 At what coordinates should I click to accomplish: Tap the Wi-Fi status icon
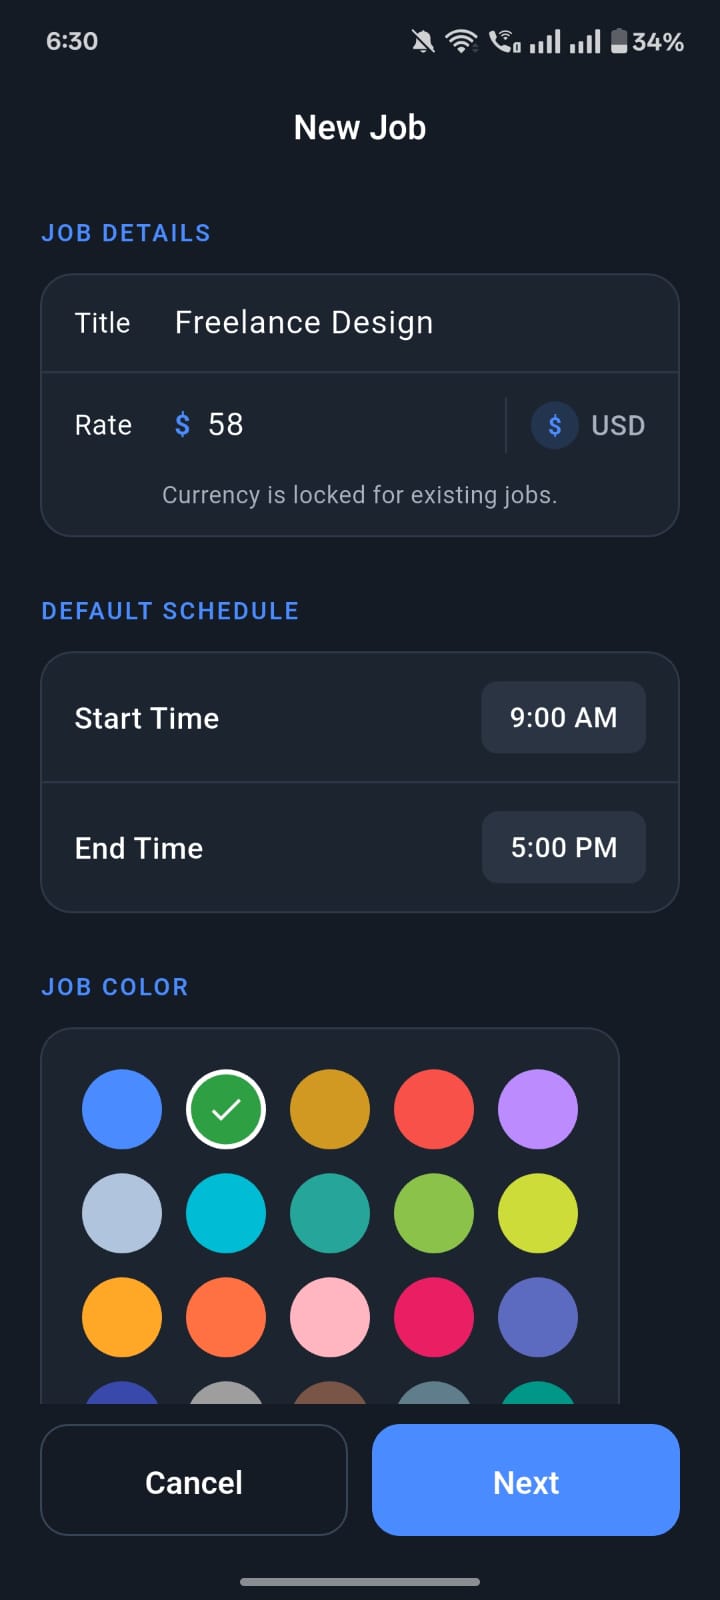[461, 42]
